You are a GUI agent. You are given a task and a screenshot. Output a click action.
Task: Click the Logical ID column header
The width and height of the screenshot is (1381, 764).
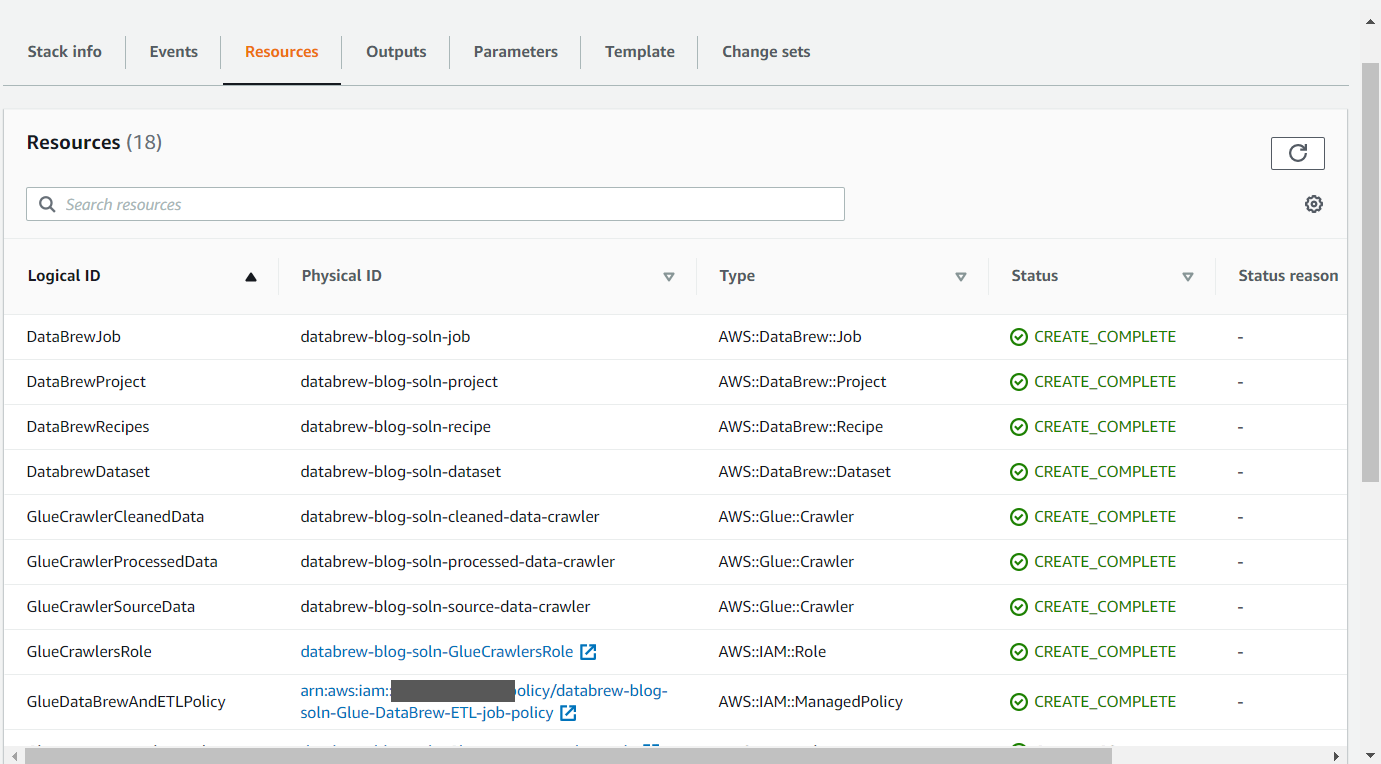point(64,276)
